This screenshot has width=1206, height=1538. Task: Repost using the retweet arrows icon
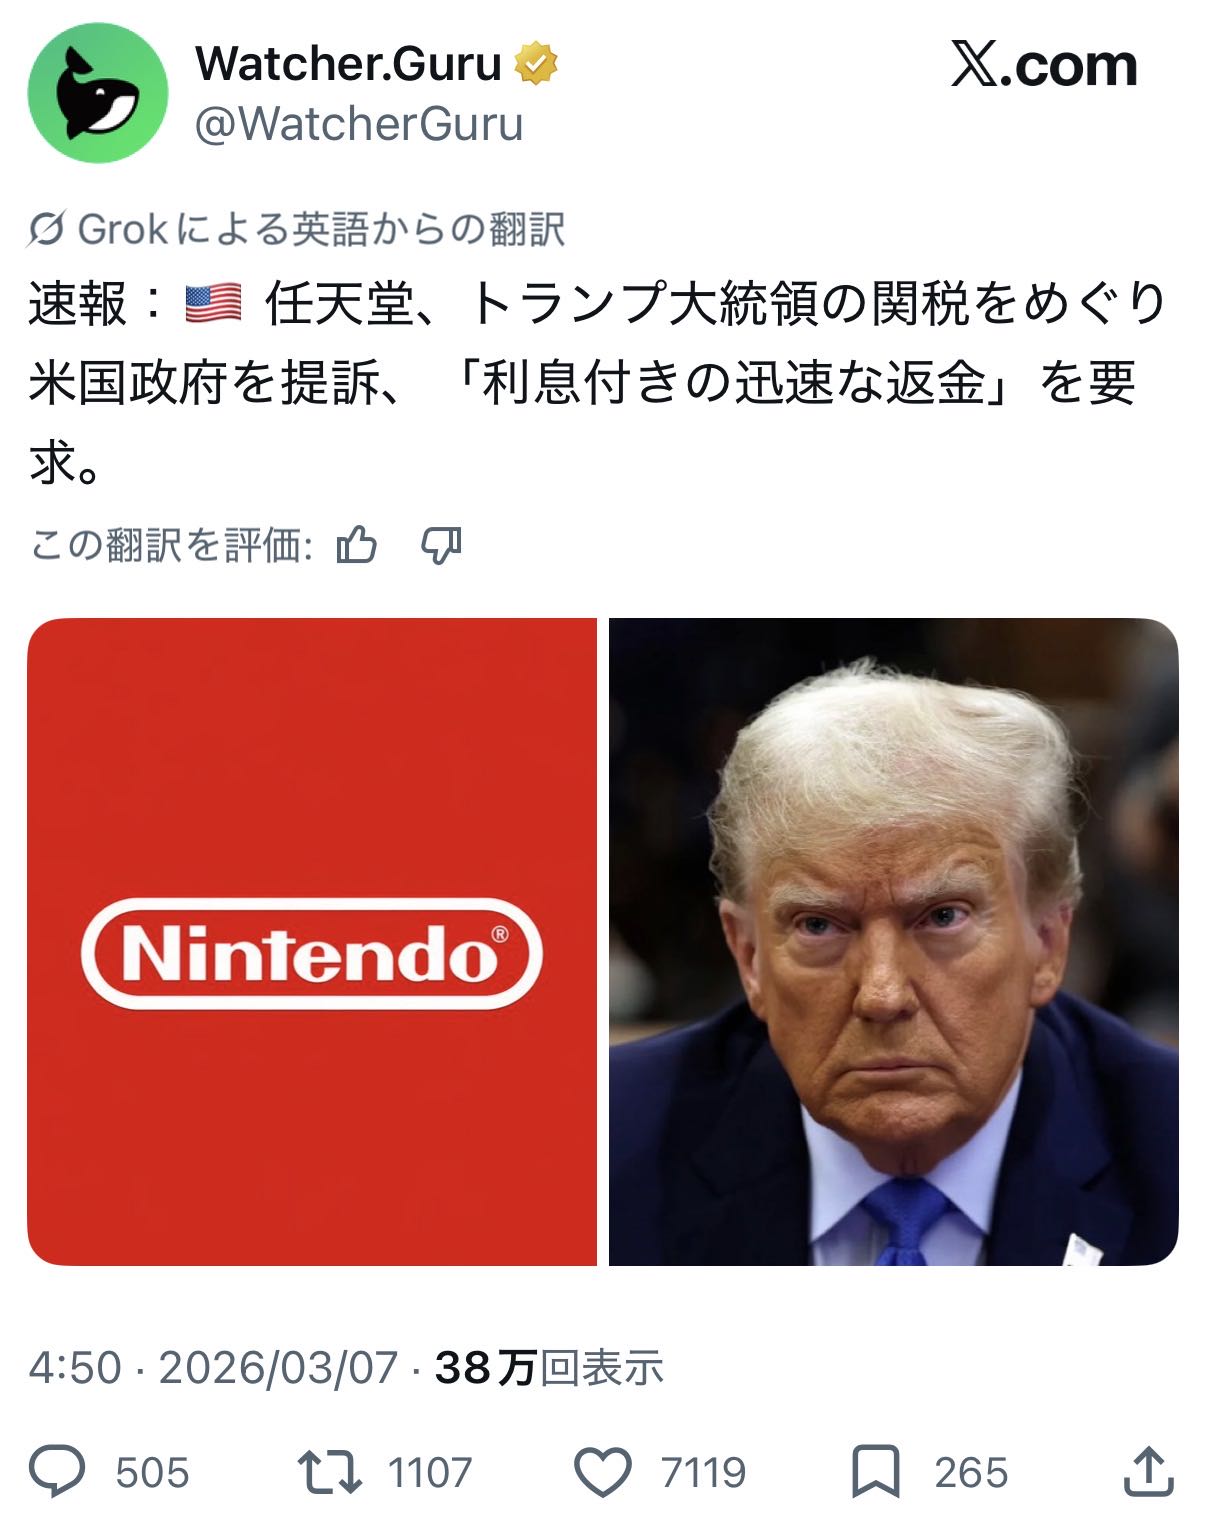(x=330, y=1472)
